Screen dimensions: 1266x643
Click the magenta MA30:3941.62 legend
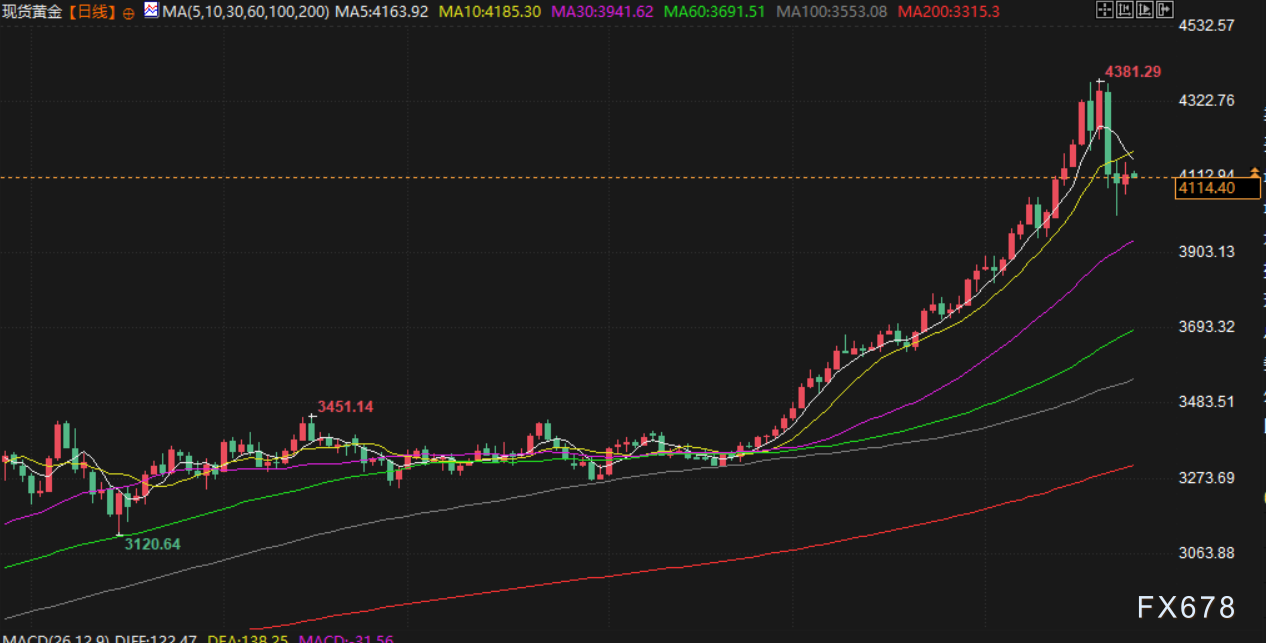point(604,12)
